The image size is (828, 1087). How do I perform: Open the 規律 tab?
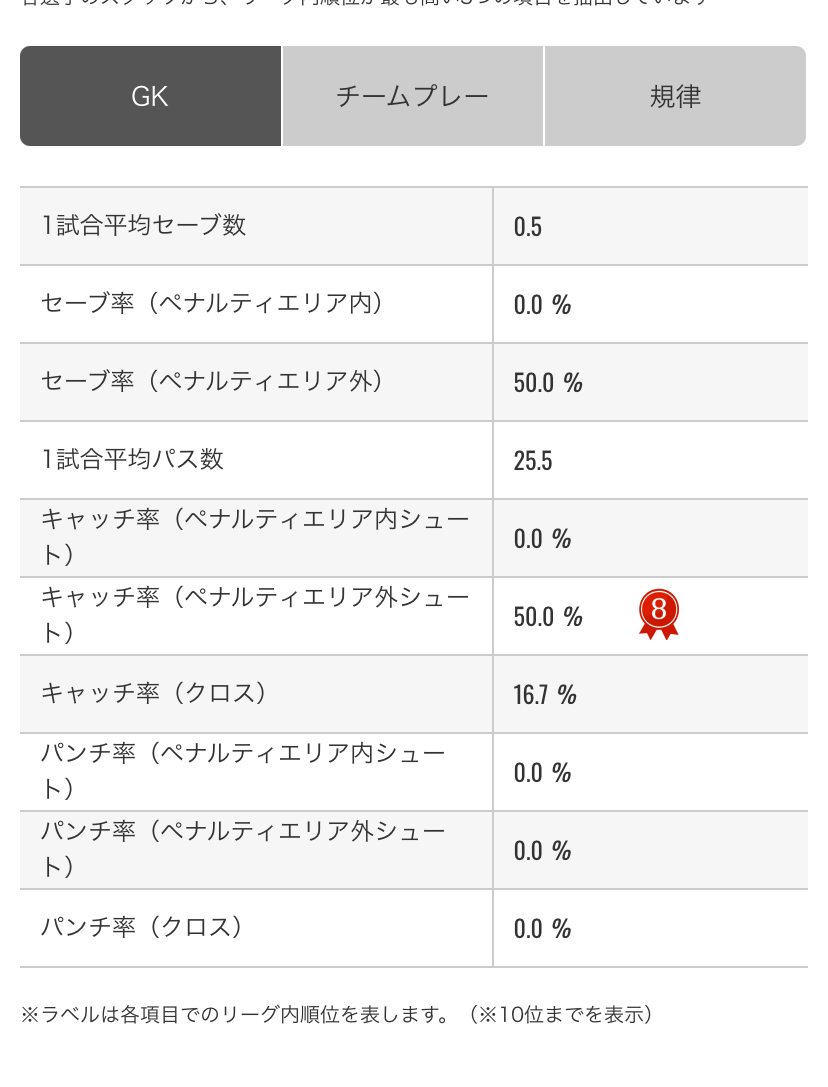(675, 96)
